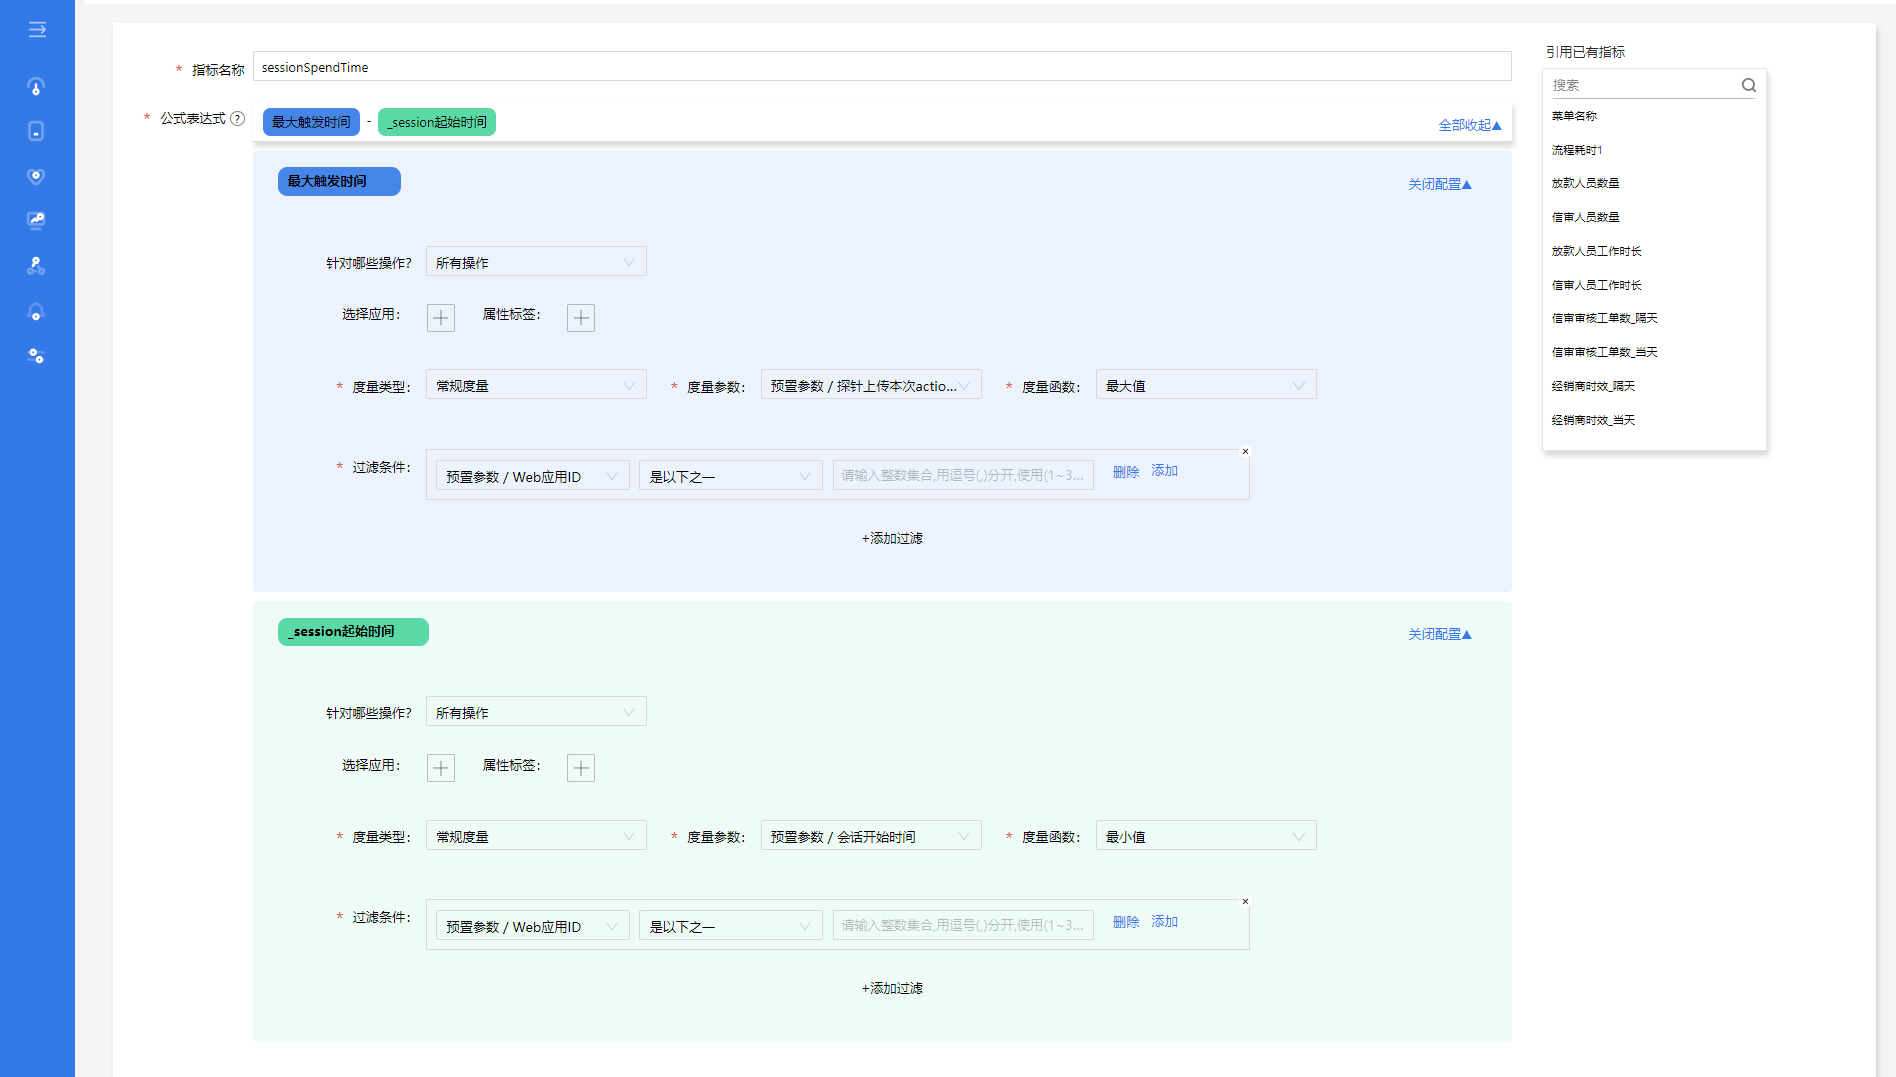Screen dimensions: 1896x1077
Task: Open the heart-shaped sidebar icon
Action: pos(36,176)
